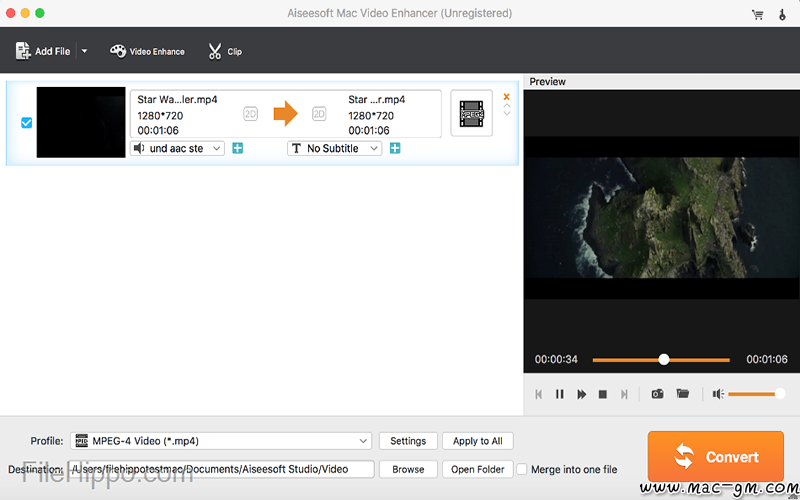Click the Add File button
The height and width of the screenshot is (500, 800).
coord(43,51)
